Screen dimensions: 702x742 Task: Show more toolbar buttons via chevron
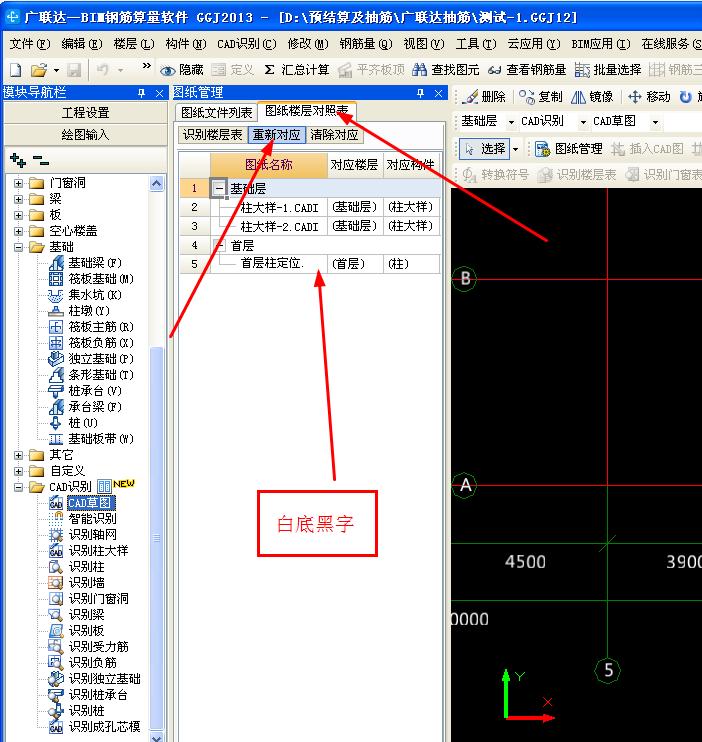(146, 66)
